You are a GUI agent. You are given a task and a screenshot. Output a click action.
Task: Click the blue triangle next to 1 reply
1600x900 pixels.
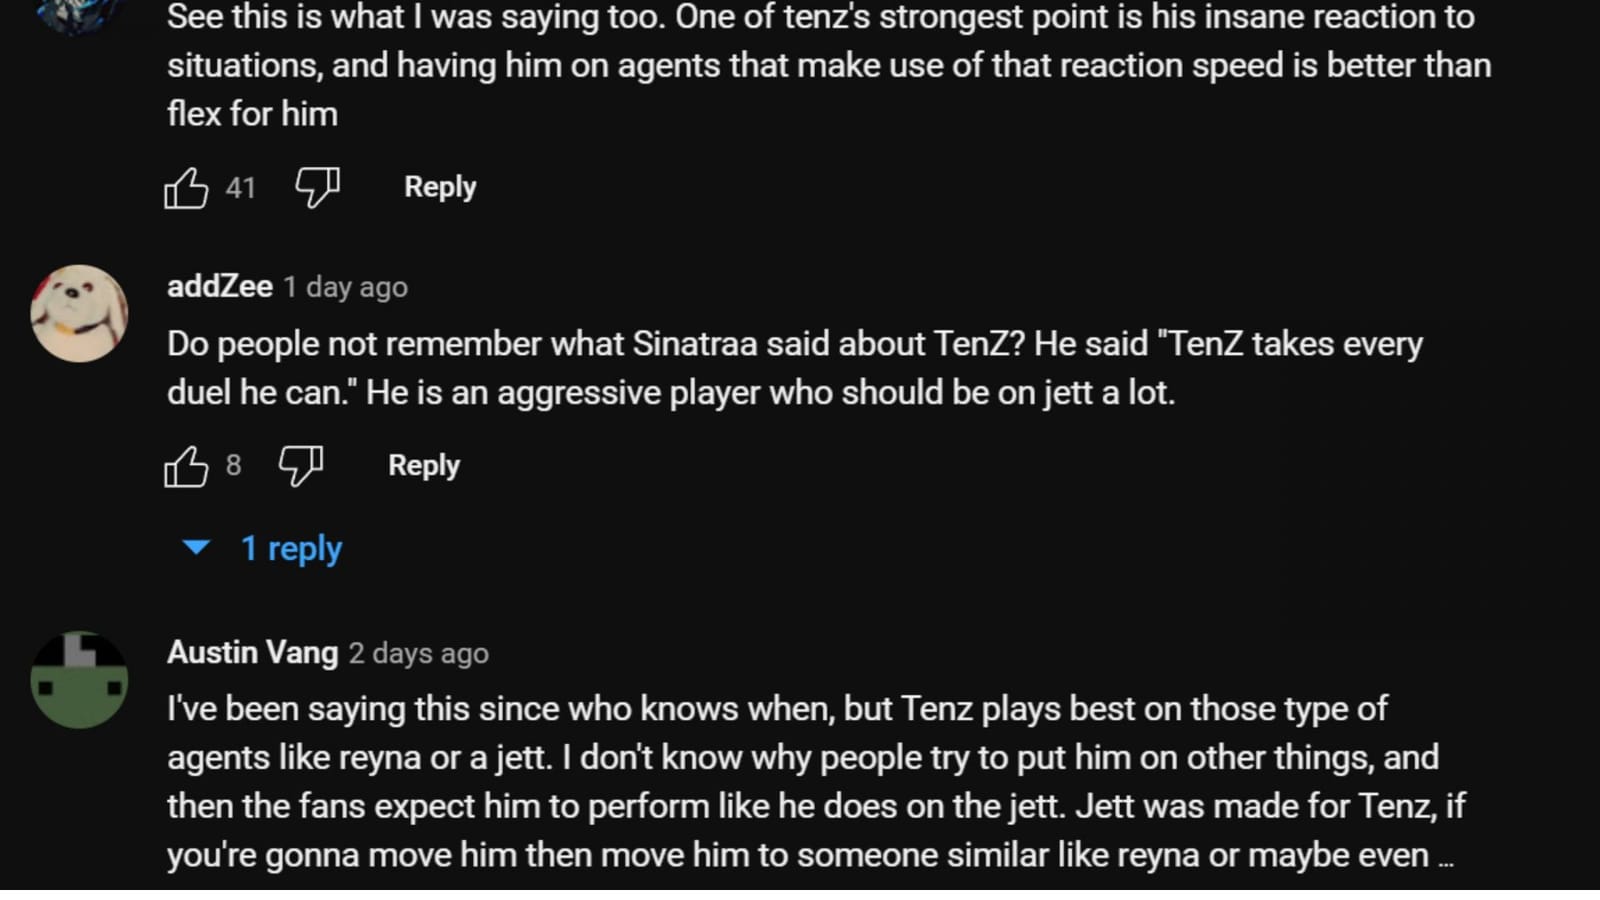pyautogui.click(x=196, y=547)
